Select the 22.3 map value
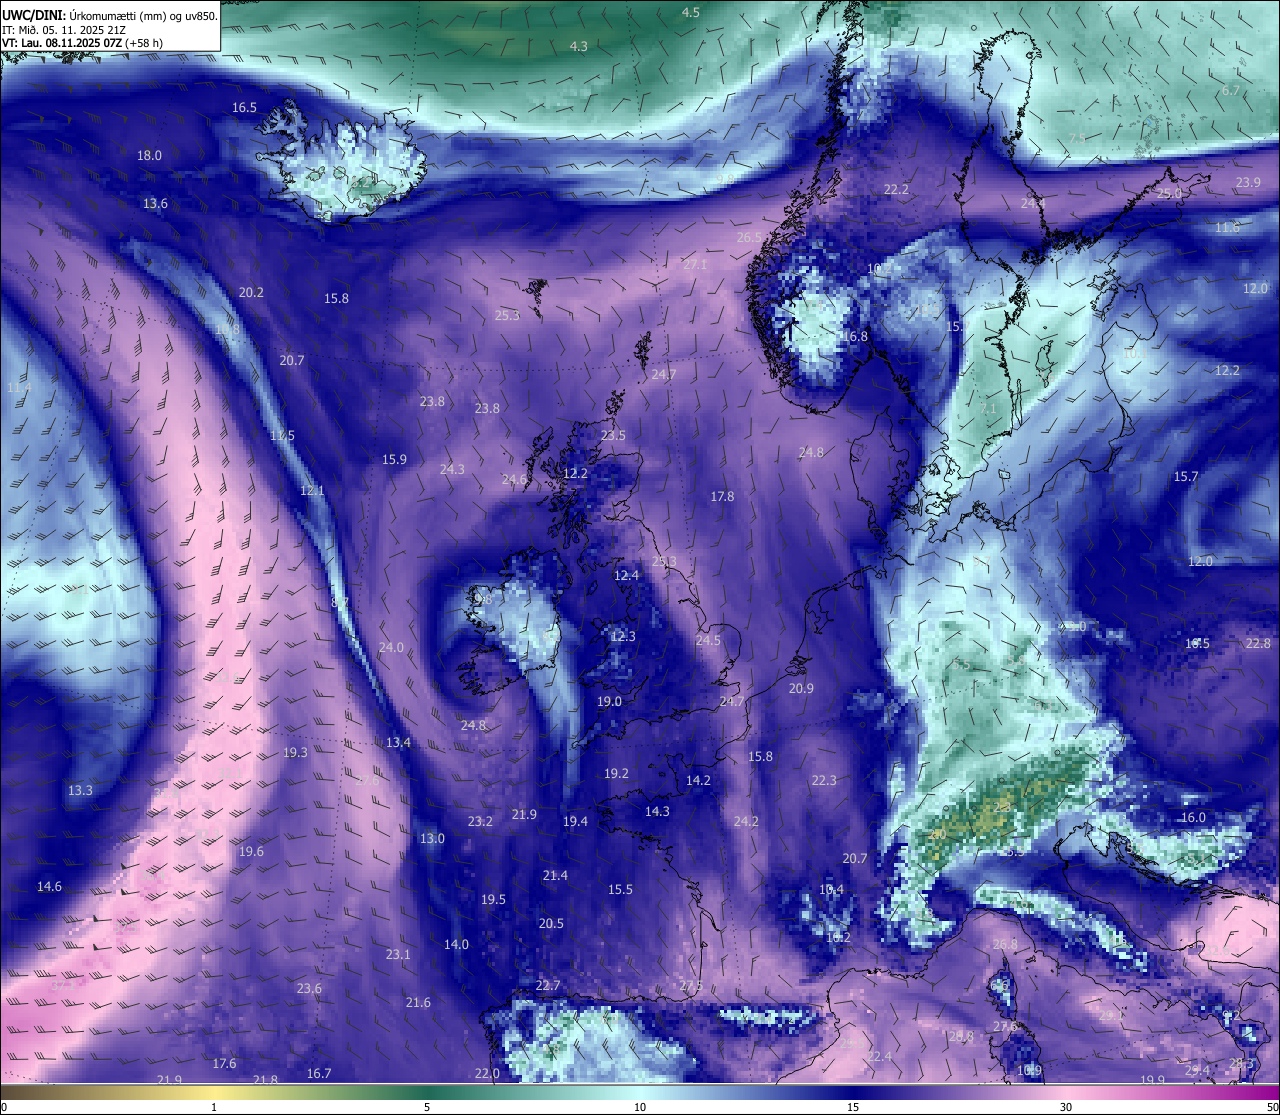Viewport: 1280px width, 1115px height. [824, 781]
